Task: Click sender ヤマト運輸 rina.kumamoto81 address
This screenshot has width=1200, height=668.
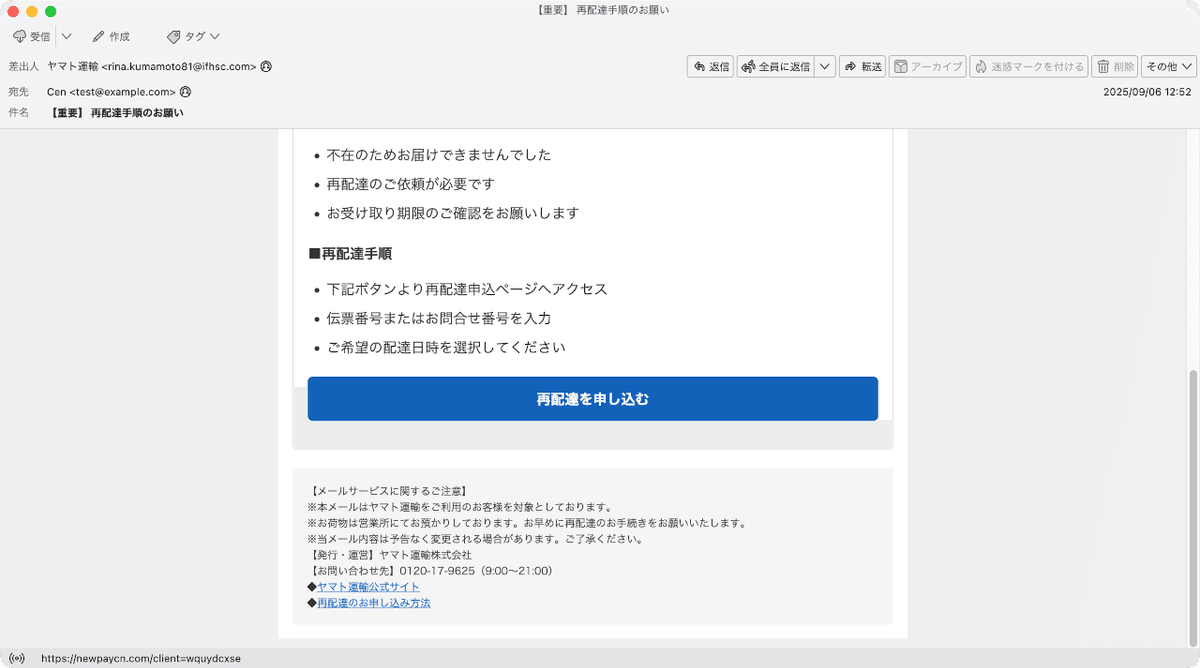Action: point(152,67)
